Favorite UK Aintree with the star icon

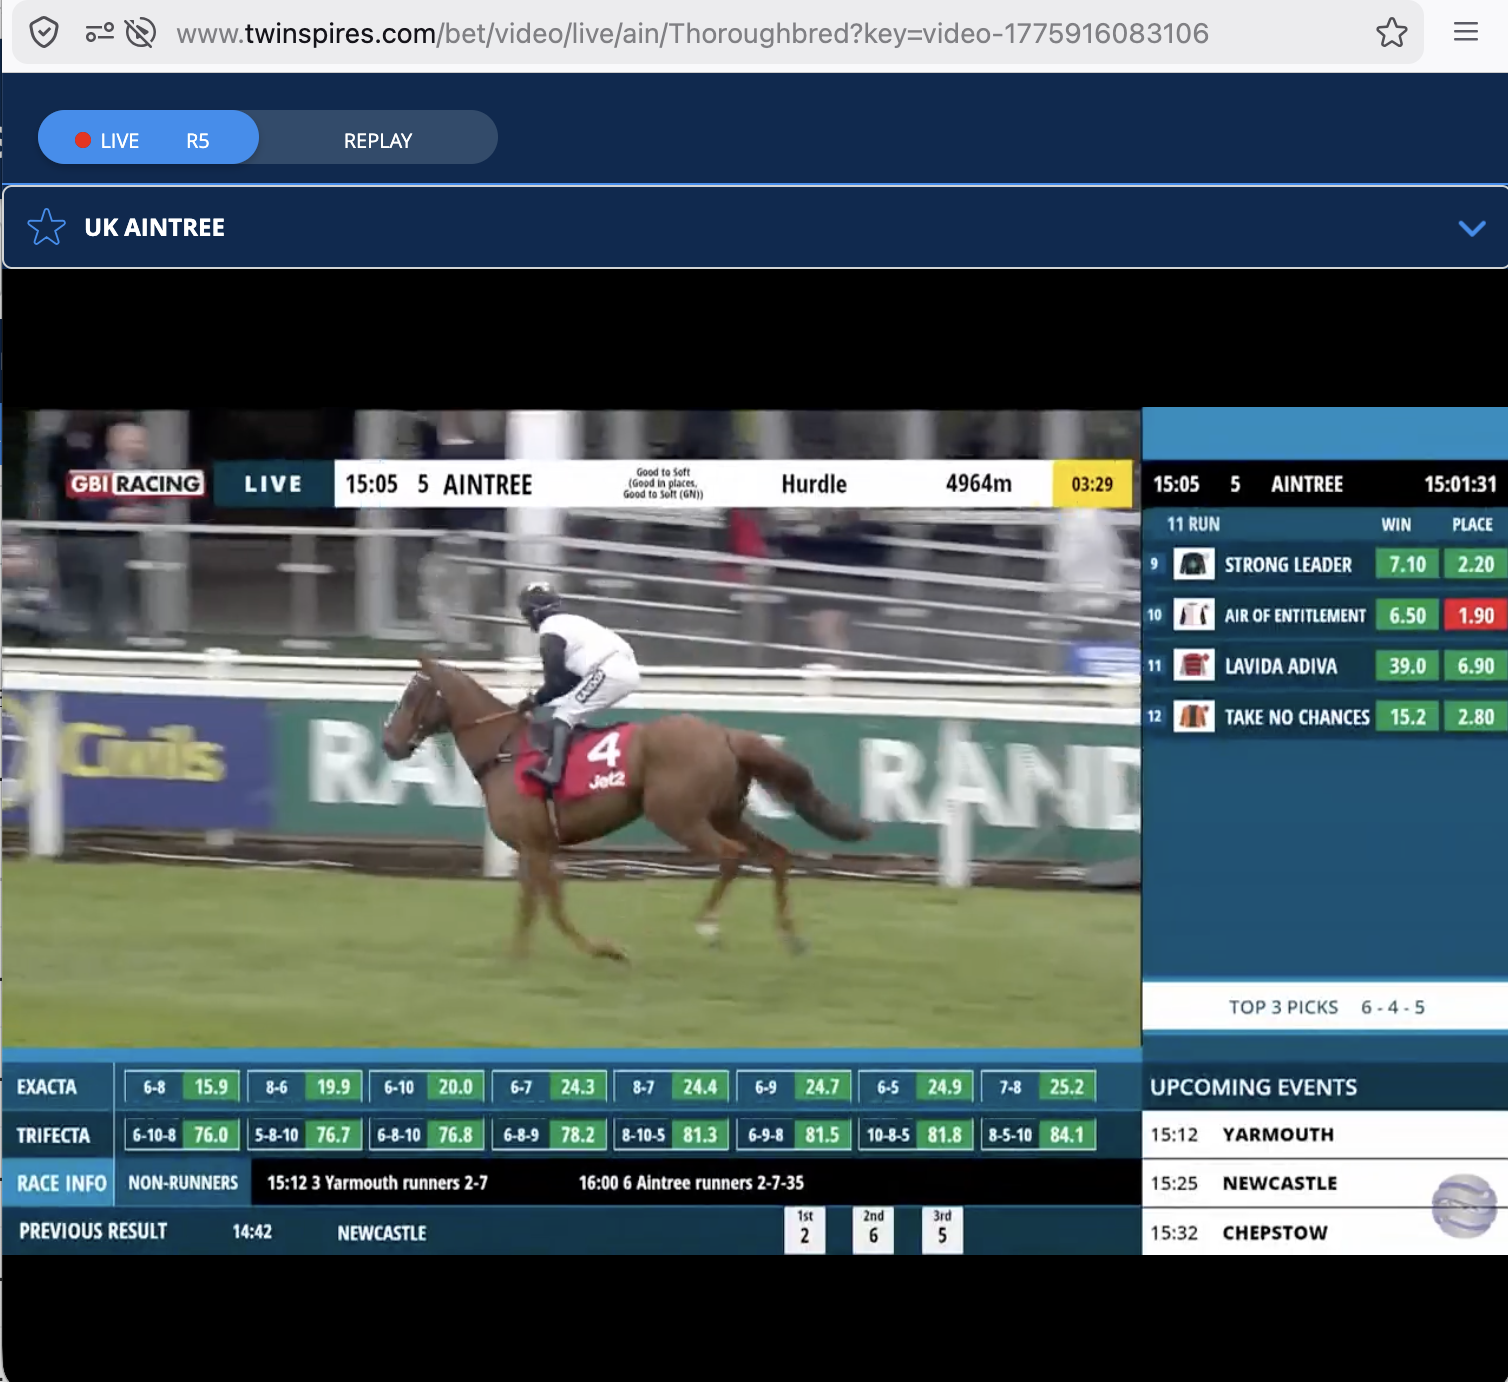[46, 227]
